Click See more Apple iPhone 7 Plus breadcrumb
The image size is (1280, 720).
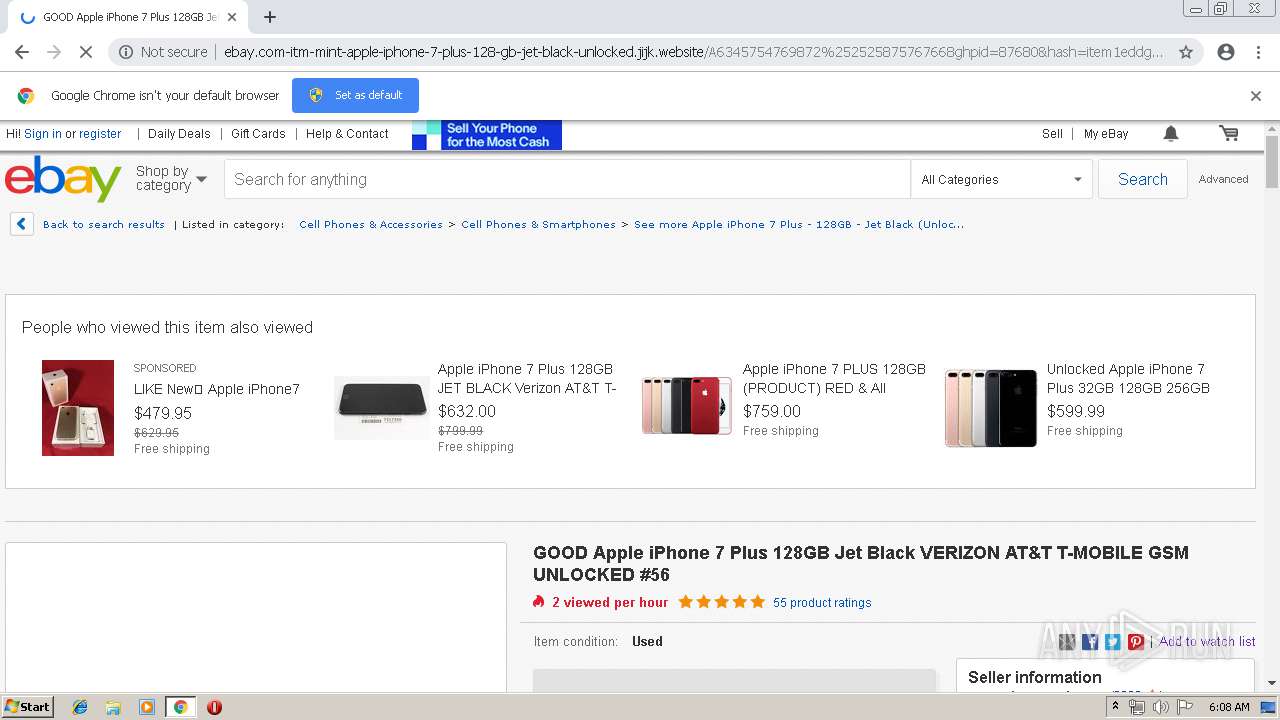click(x=799, y=225)
